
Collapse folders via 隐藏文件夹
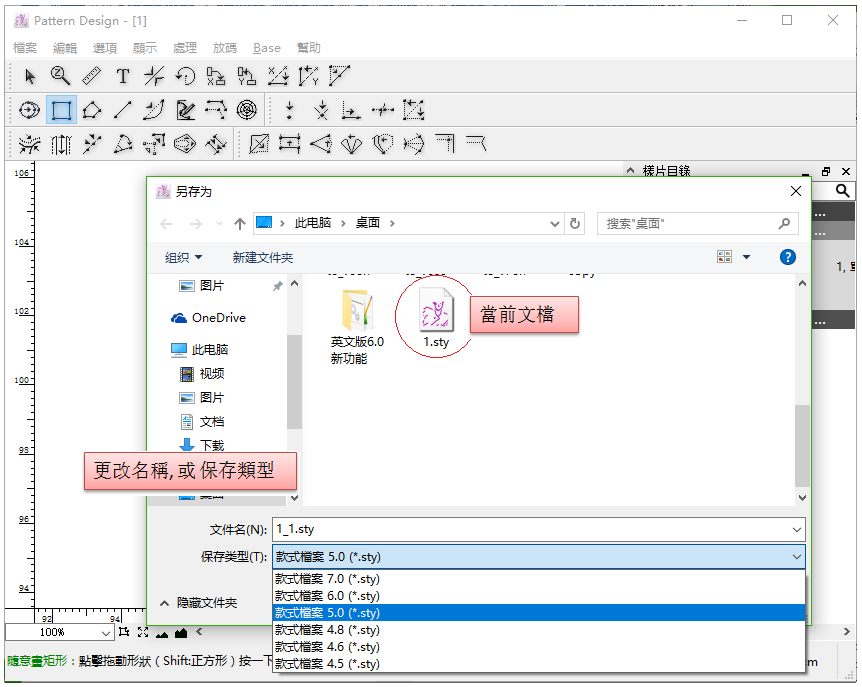(198, 603)
